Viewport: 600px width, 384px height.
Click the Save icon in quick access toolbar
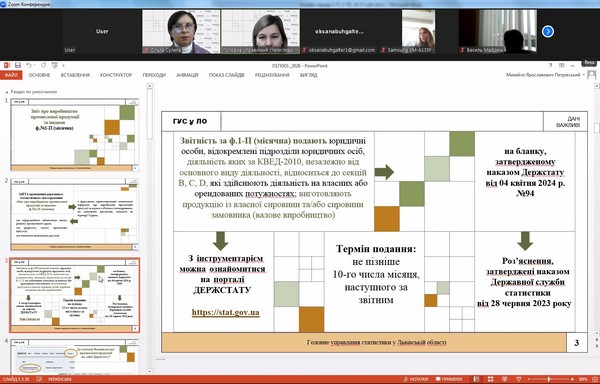pos(18,65)
